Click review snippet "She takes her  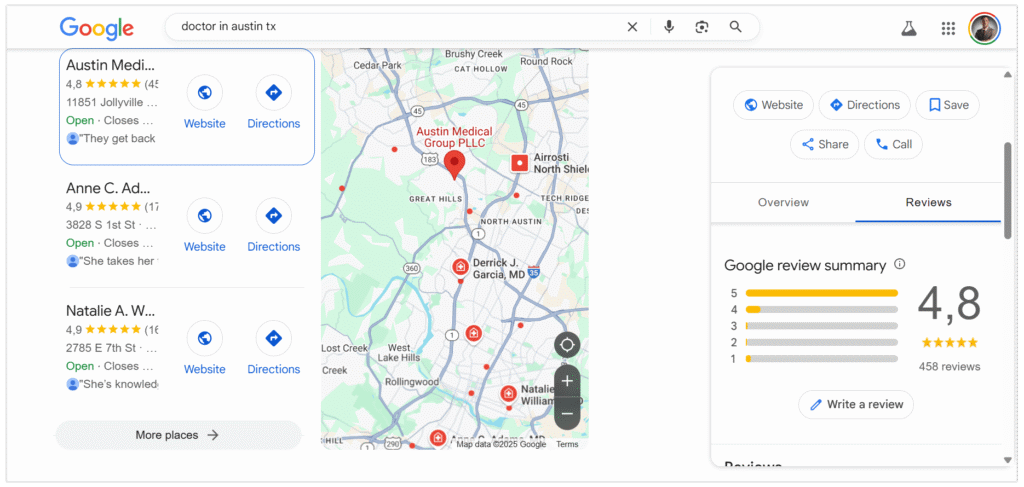(119, 261)
